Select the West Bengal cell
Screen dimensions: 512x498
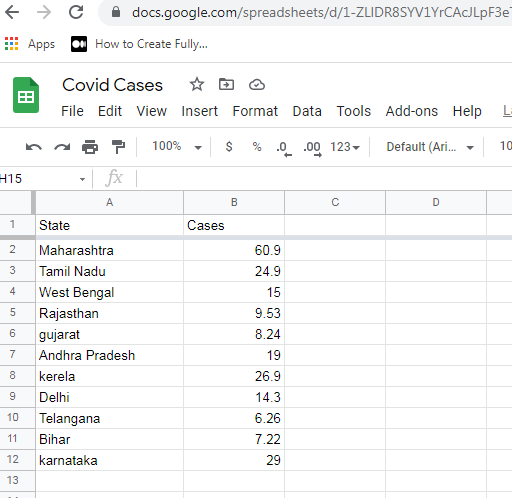pyautogui.click(x=109, y=292)
